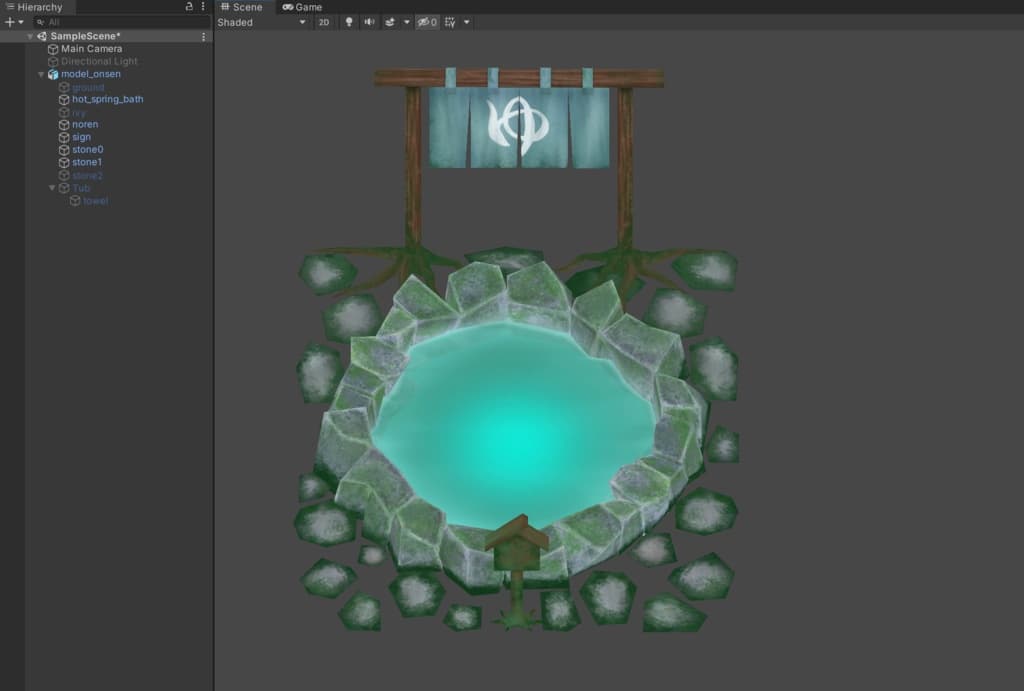Select Main Camera in the Hierarchy
Viewport: 1024px width, 691px height.
pos(91,49)
